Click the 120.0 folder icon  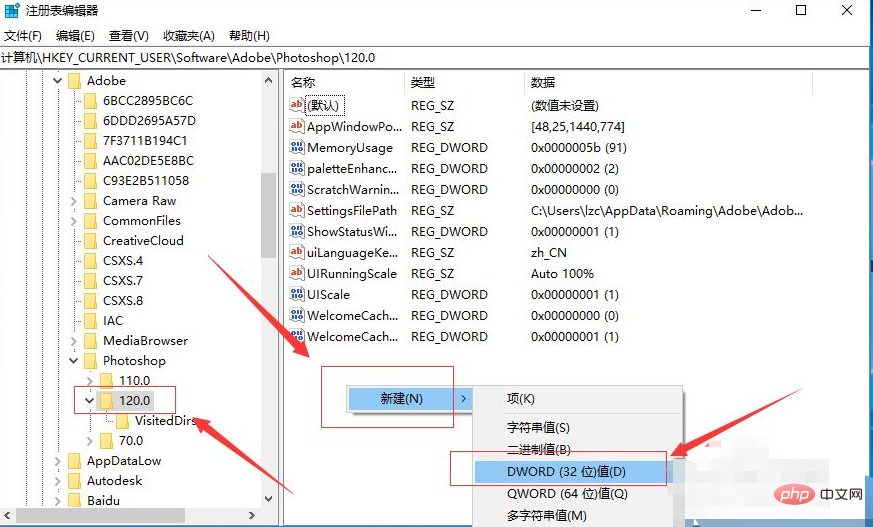pyautogui.click(x=106, y=401)
